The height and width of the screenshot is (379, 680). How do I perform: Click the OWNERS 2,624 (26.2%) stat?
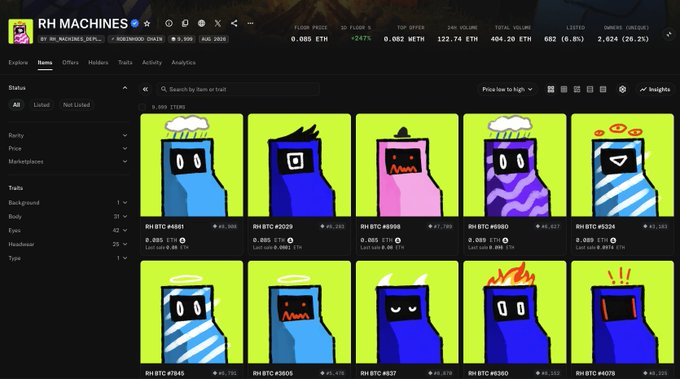point(623,34)
